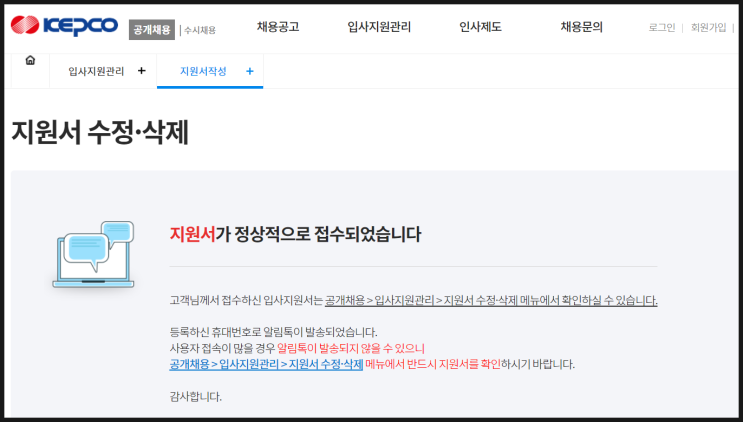The height and width of the screenshot is (422, 743).
Task: Click the 로그인 link
Action: point(661,27)
